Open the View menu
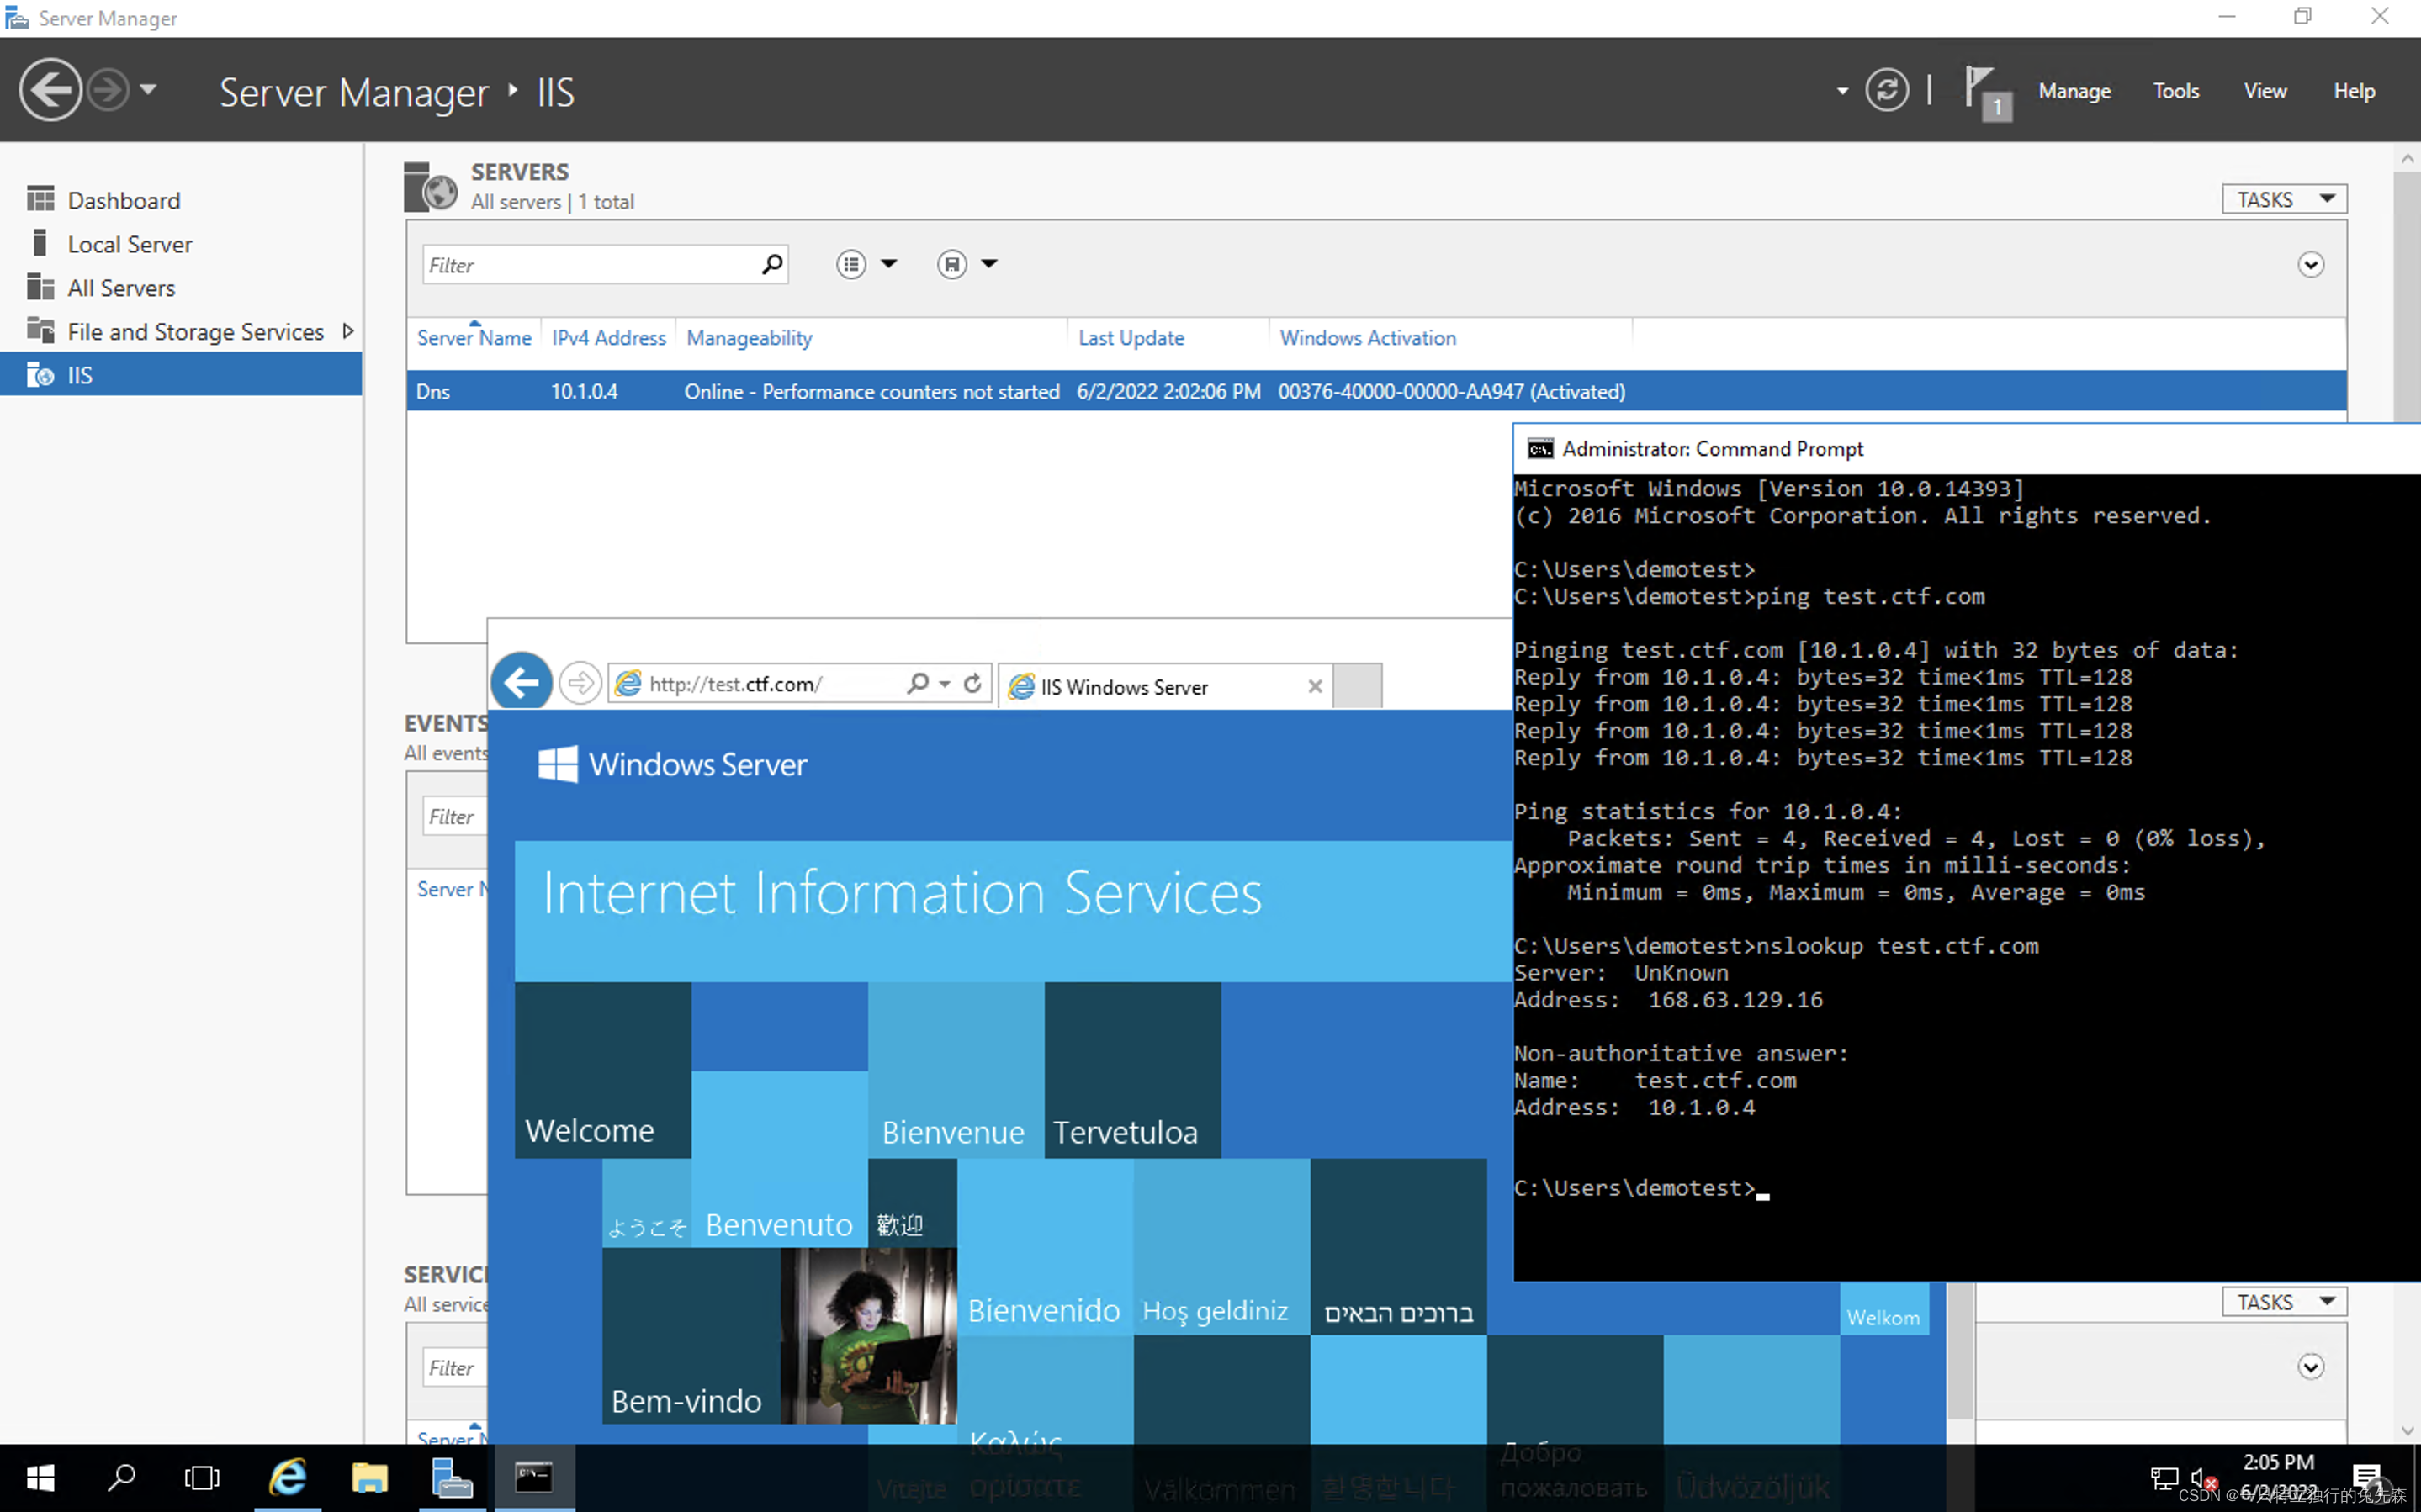Image resolution: width=2421 pixels, height=1512 pixels. click(x=2265, y=91)
